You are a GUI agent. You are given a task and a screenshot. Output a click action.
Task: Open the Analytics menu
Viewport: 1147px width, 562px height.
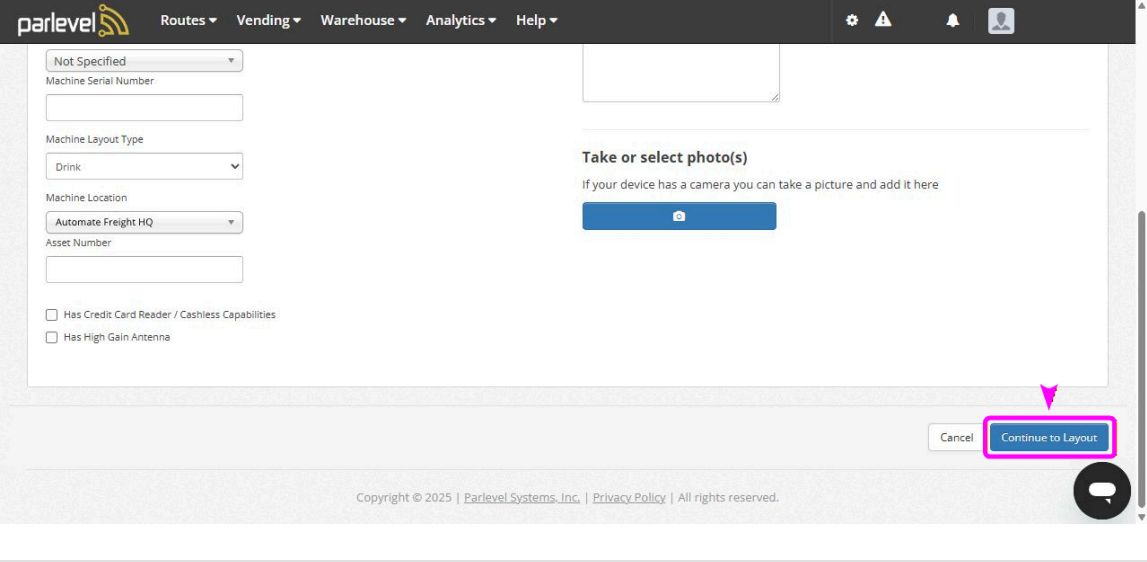point(461,20)
